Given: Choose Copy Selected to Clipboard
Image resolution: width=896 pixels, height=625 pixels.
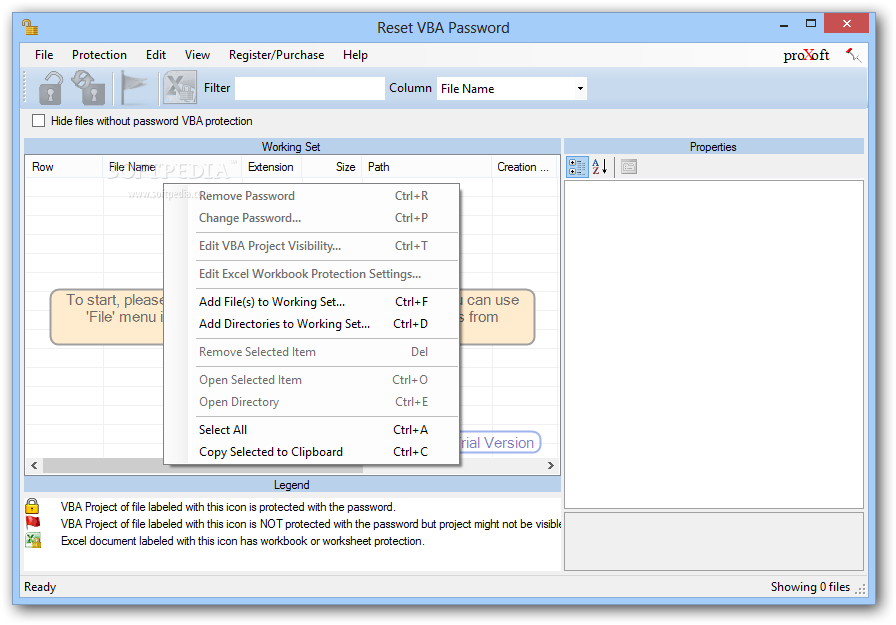Looking at the screenshot, I should click(311, 452).
